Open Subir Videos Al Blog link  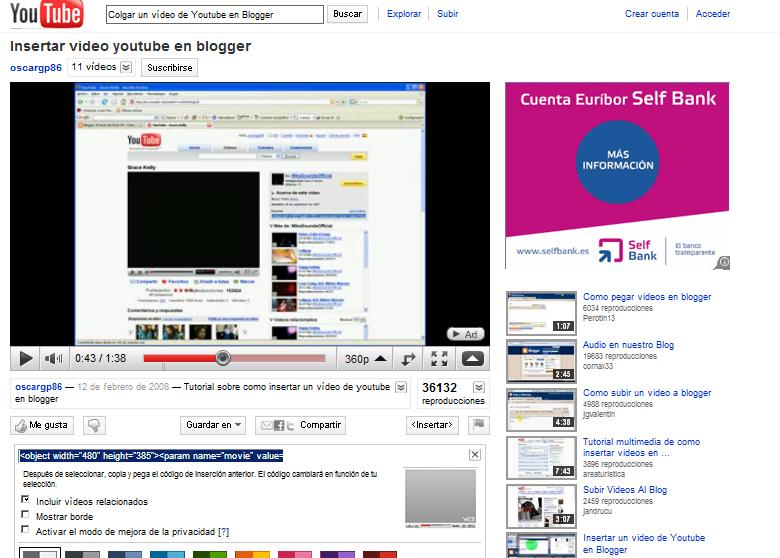pos(625,490)
